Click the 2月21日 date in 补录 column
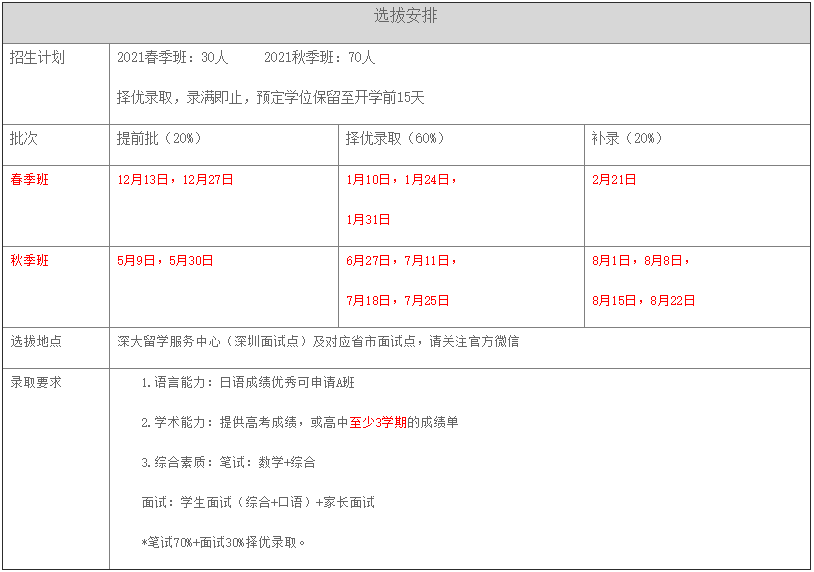Screen dimensions: 814x572 (x=614, y=180)
